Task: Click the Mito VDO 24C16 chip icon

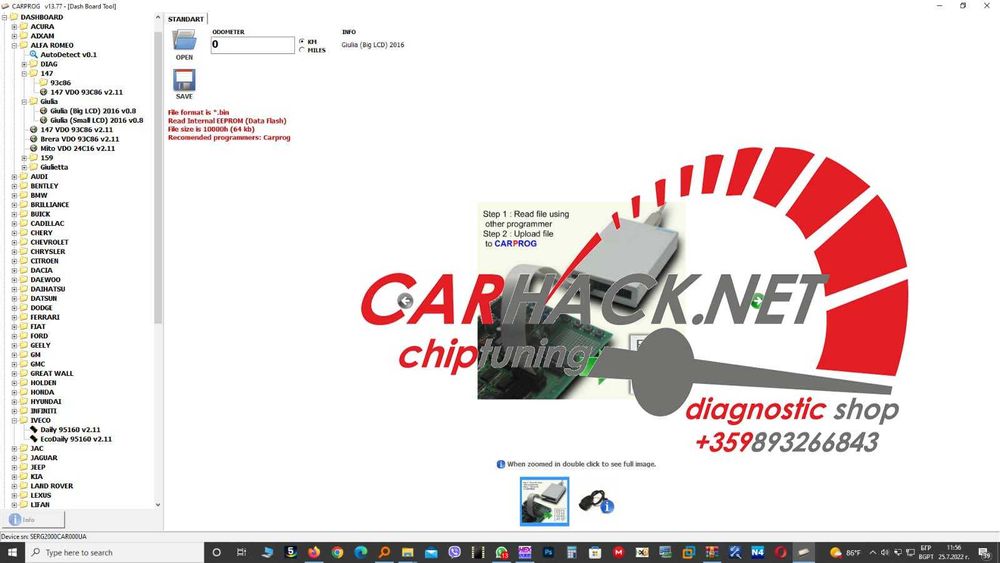Action: point(34,149)
